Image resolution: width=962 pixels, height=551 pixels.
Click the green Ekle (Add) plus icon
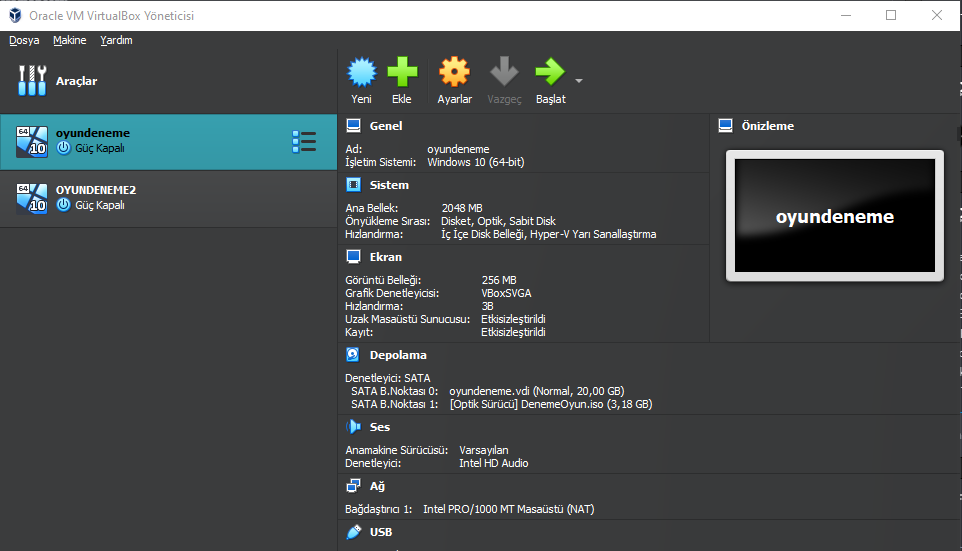pyautogui.click(x=402, y=72)
